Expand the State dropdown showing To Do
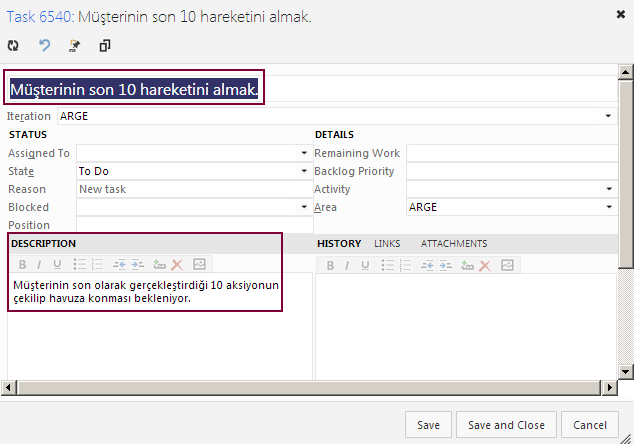 (304, 171)
